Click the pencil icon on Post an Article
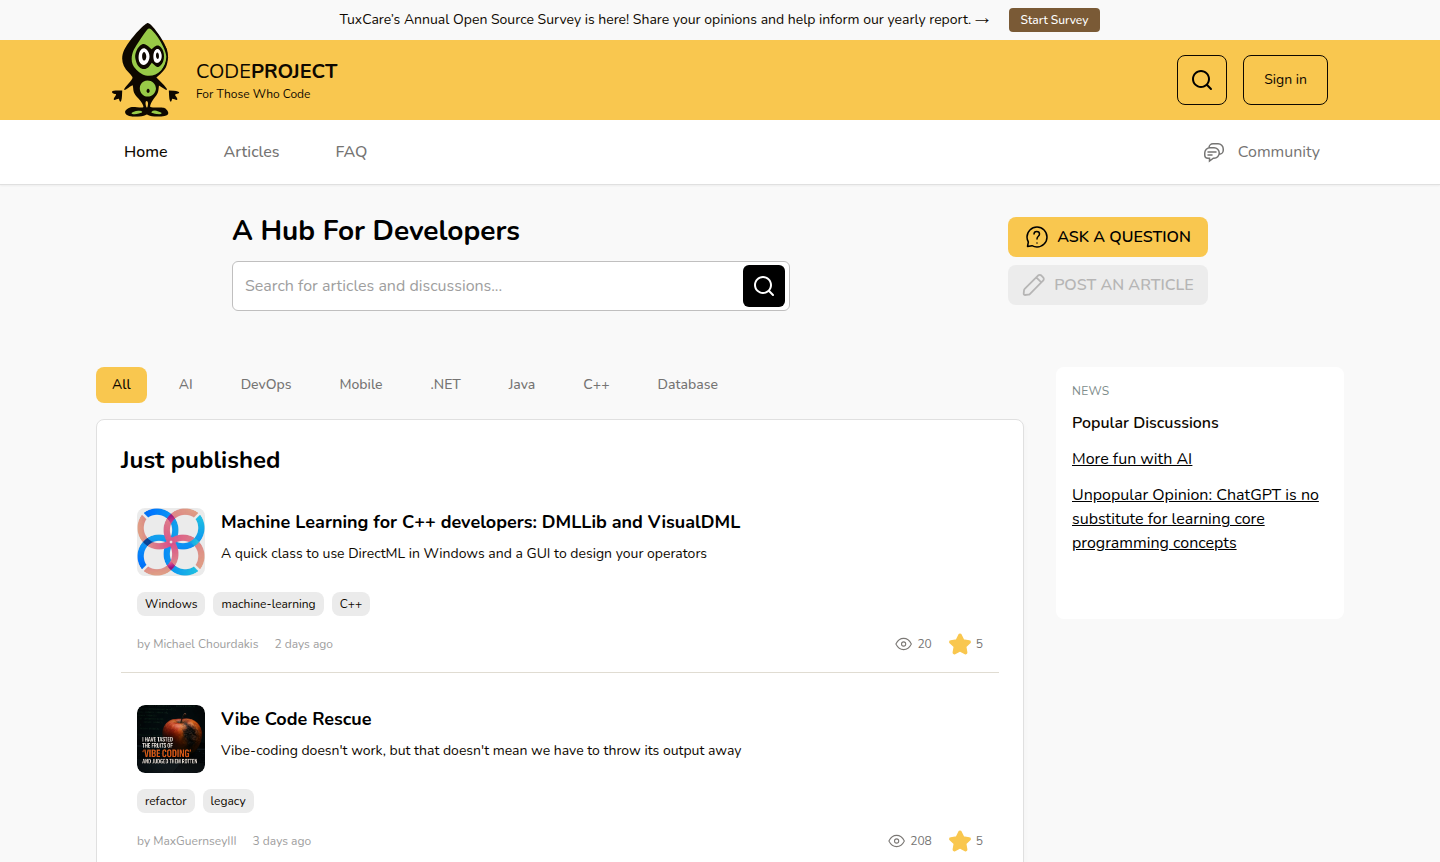 coord(1033,284)
